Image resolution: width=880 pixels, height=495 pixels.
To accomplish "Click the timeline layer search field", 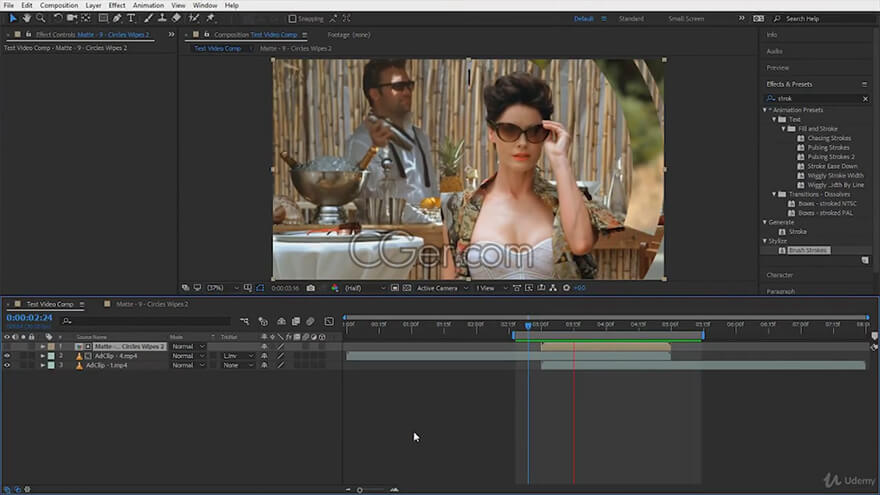I will [145, 321].
